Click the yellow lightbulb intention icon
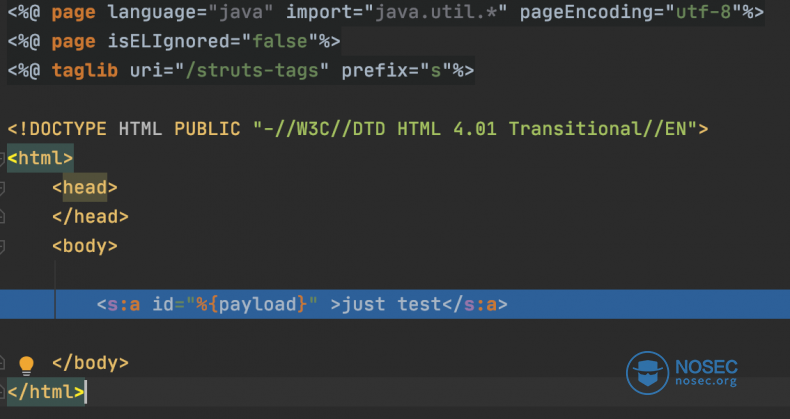Screen dimensions: 790x419 [x=26, y=365]
